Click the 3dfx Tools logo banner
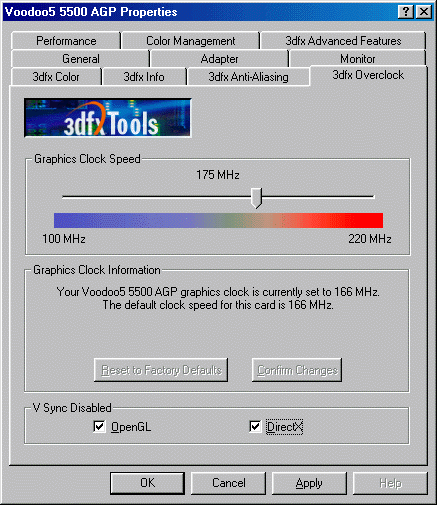The width and height of the screenshot is (438, 505). tap(108, 118)
